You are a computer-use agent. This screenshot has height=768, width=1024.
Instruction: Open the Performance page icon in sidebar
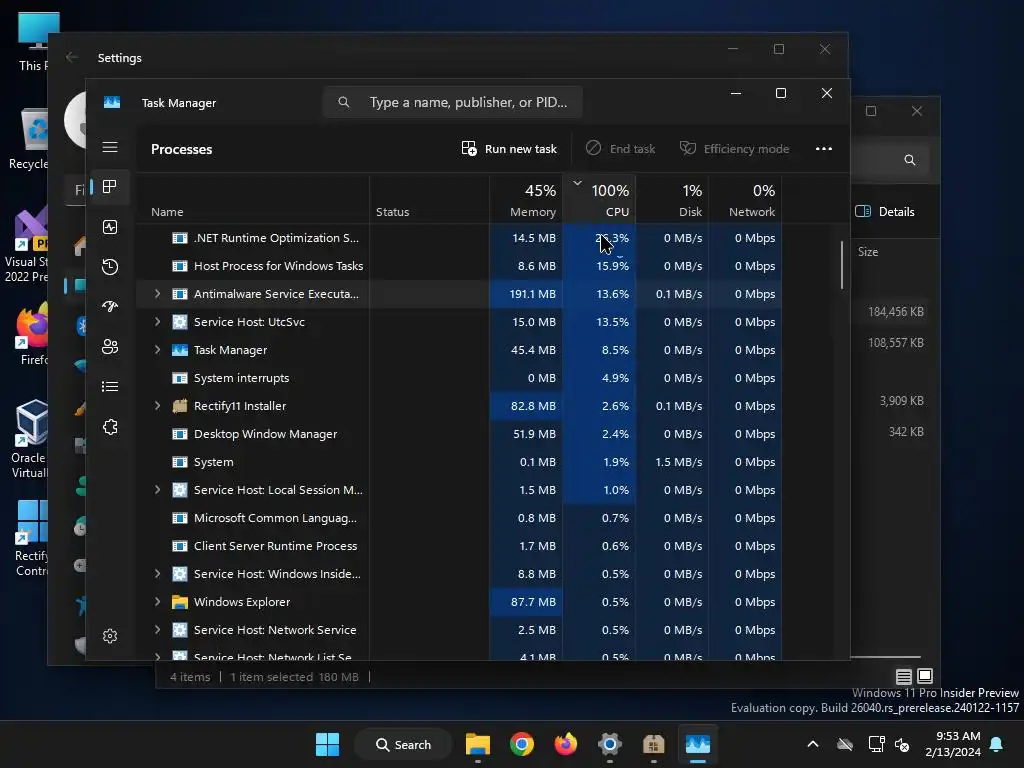pos(110,227)
